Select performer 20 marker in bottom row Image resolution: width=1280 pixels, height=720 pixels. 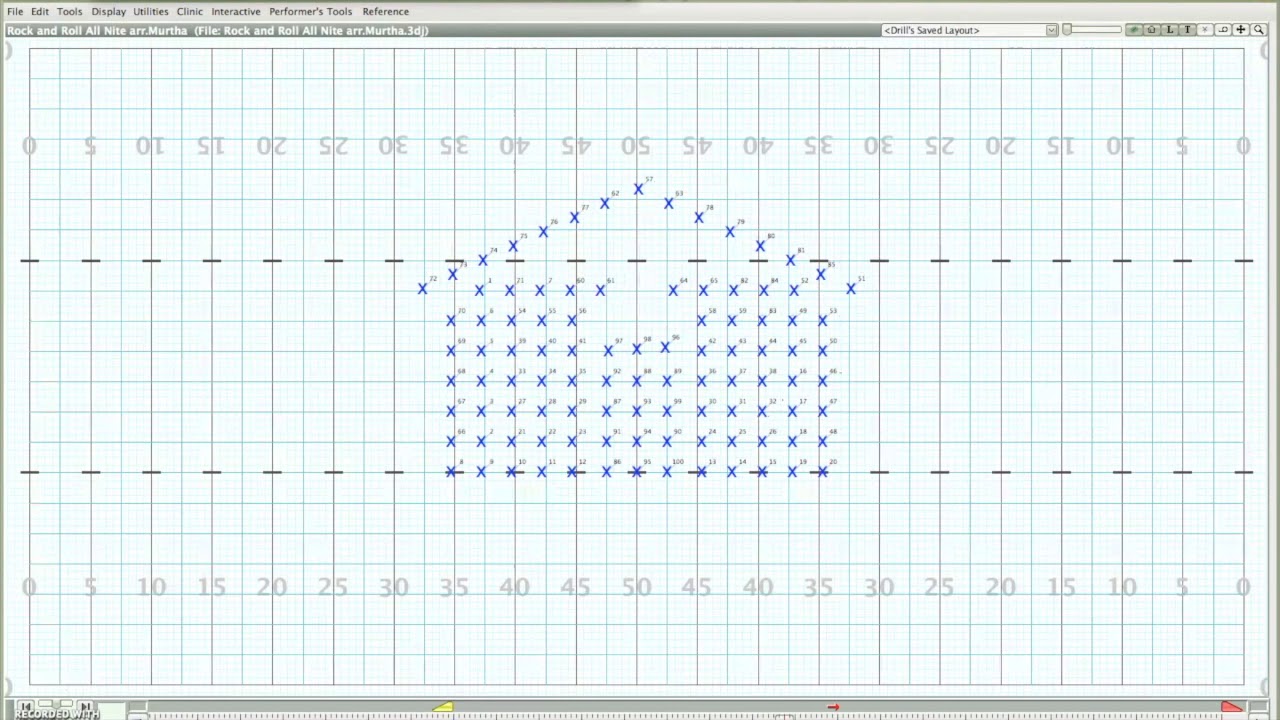(823, 471)
